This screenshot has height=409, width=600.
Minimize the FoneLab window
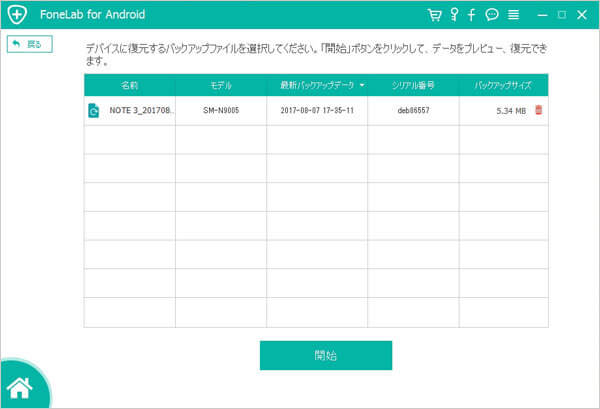click(542, 15)
